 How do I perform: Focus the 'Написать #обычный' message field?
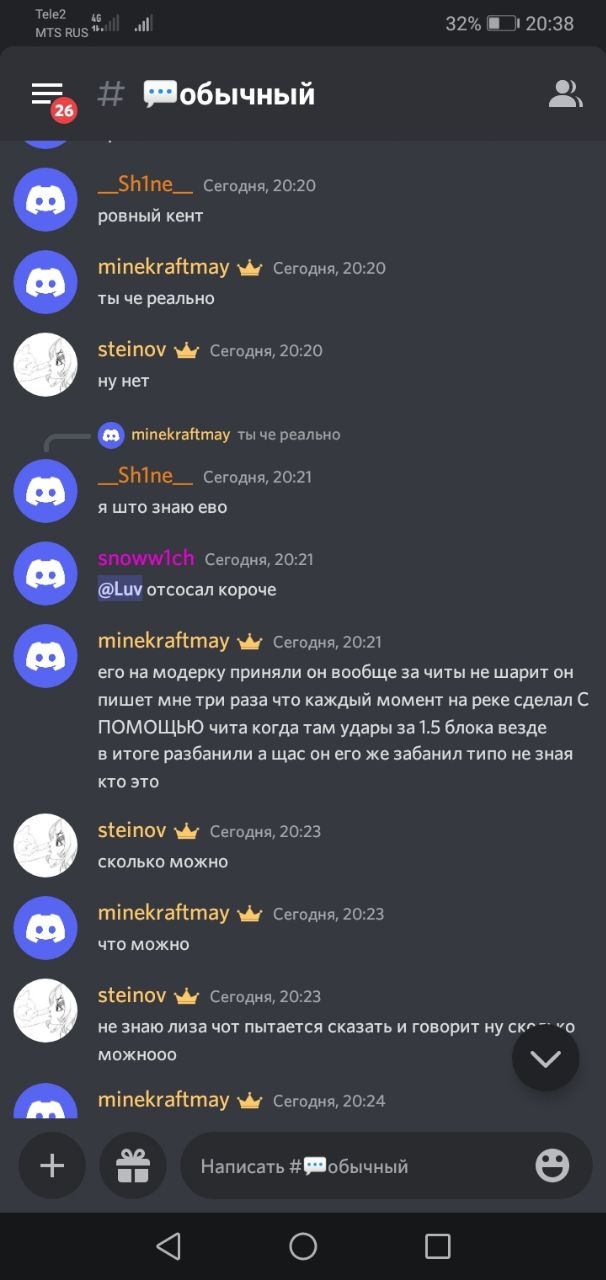[386, 1165]
